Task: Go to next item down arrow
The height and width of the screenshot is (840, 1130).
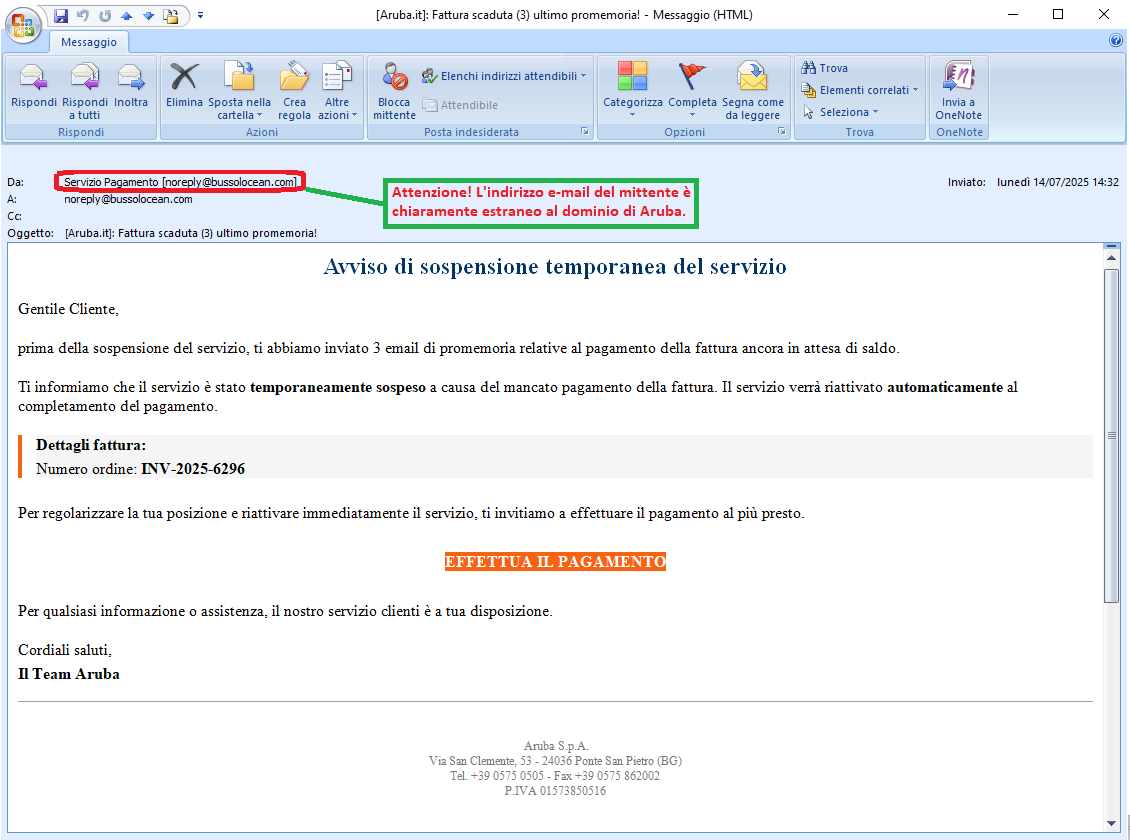Action: click(x=148, y=15)
